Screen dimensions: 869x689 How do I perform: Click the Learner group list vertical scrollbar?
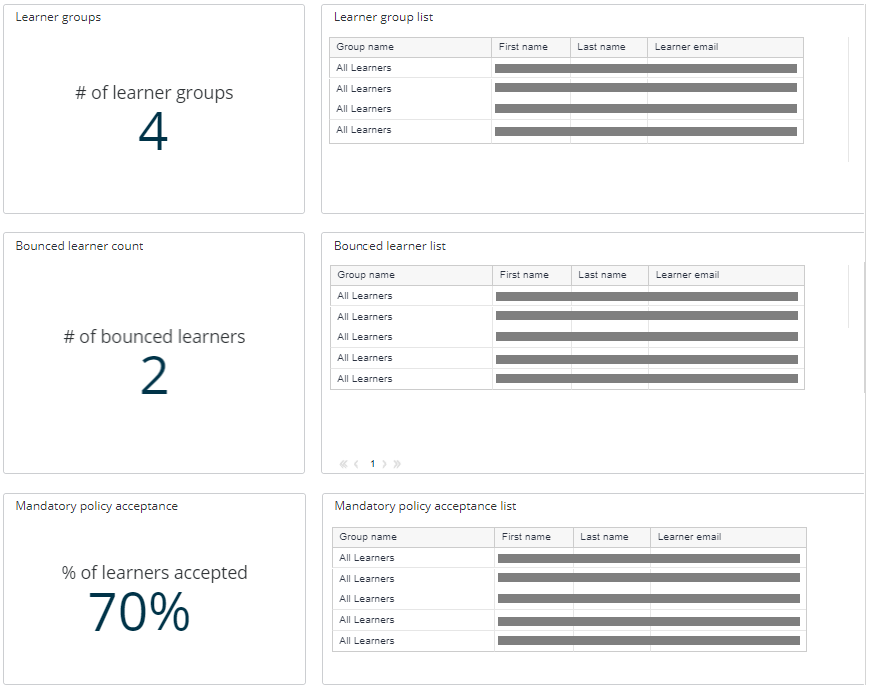coord(848,100)
